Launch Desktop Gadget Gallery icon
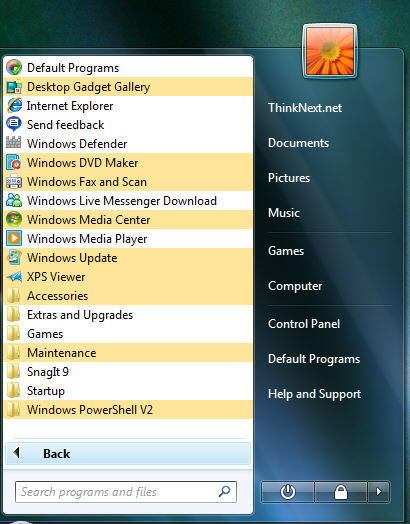The height and width of the screenshot is (524, 410). 14,87
